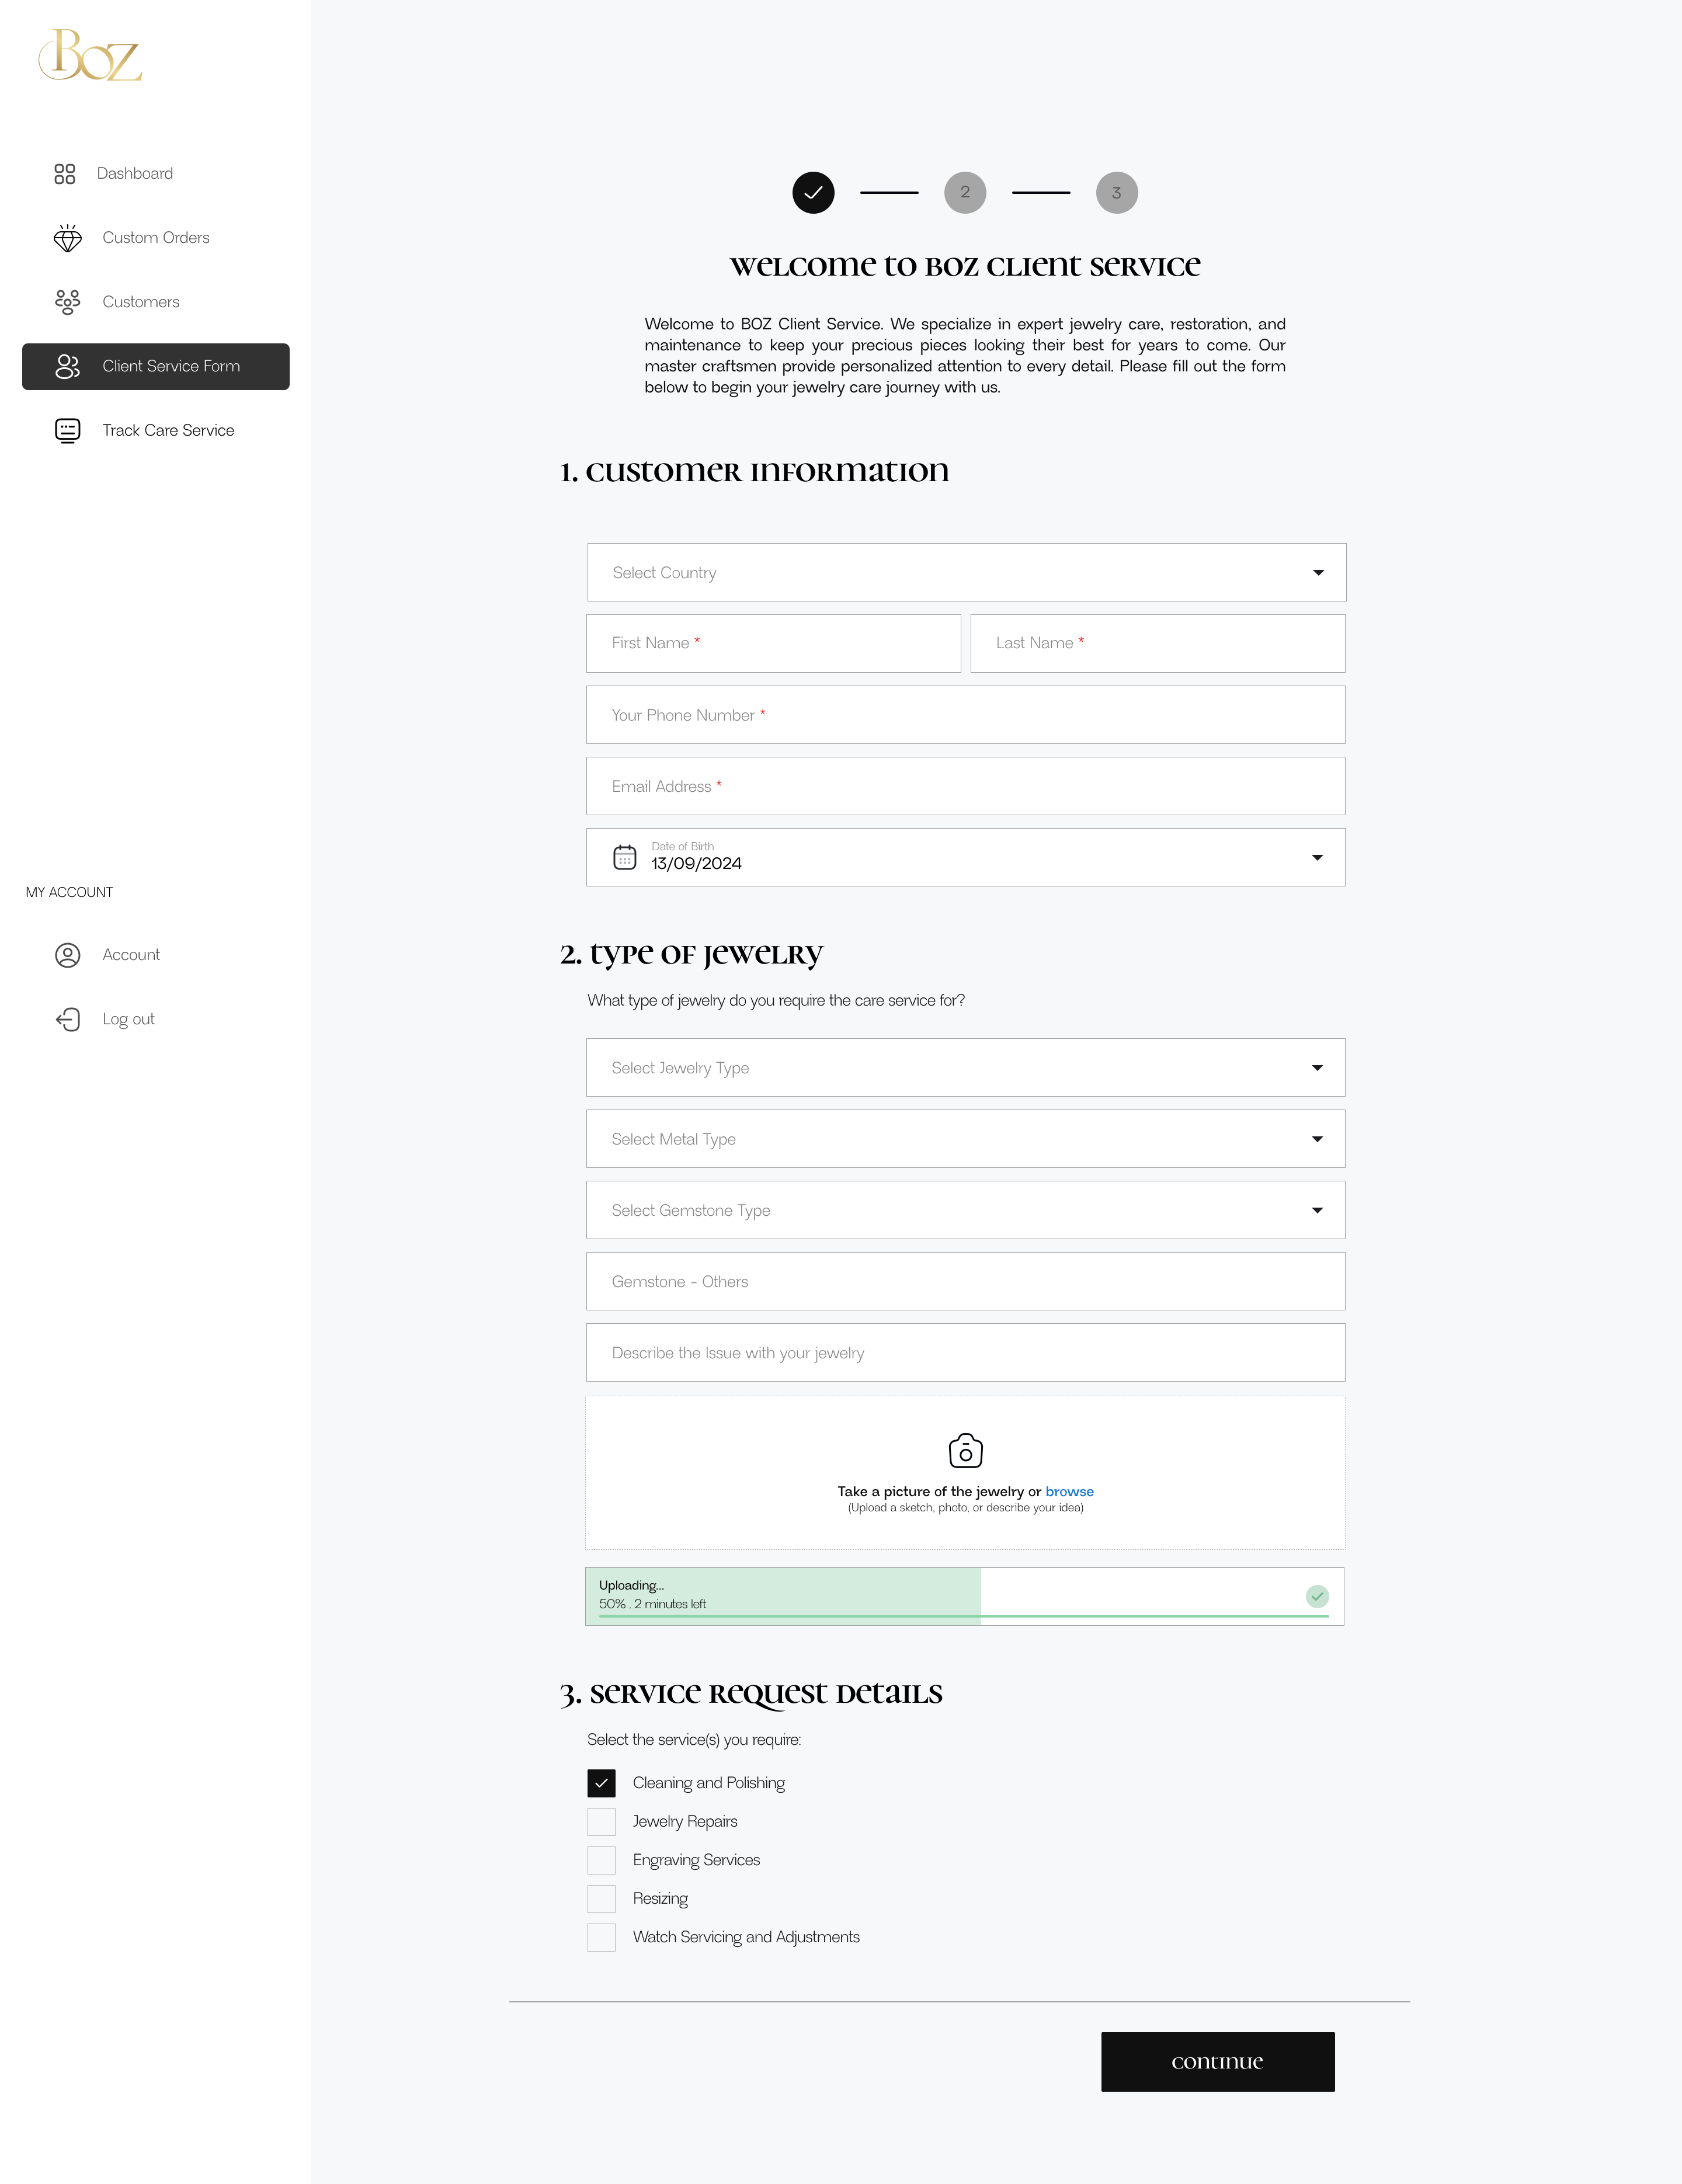Image resolution: width=1682 pixels, height=2184 pixels.
Task: Click the uploading progress bar
Action: (964, 1596)
